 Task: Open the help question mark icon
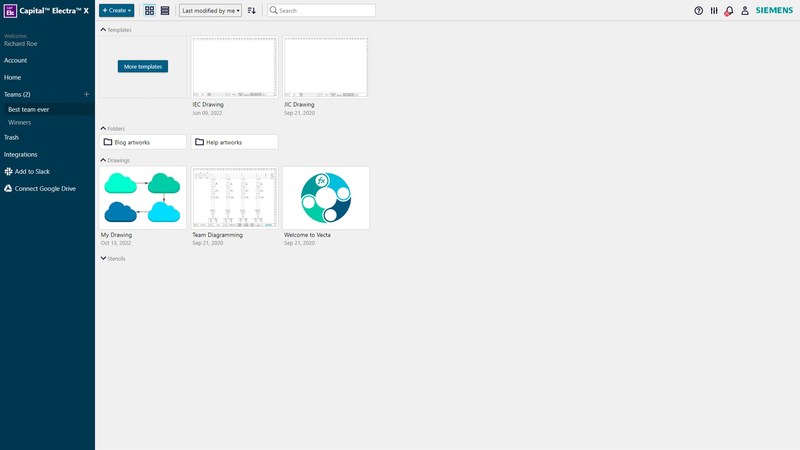(698, 10)
